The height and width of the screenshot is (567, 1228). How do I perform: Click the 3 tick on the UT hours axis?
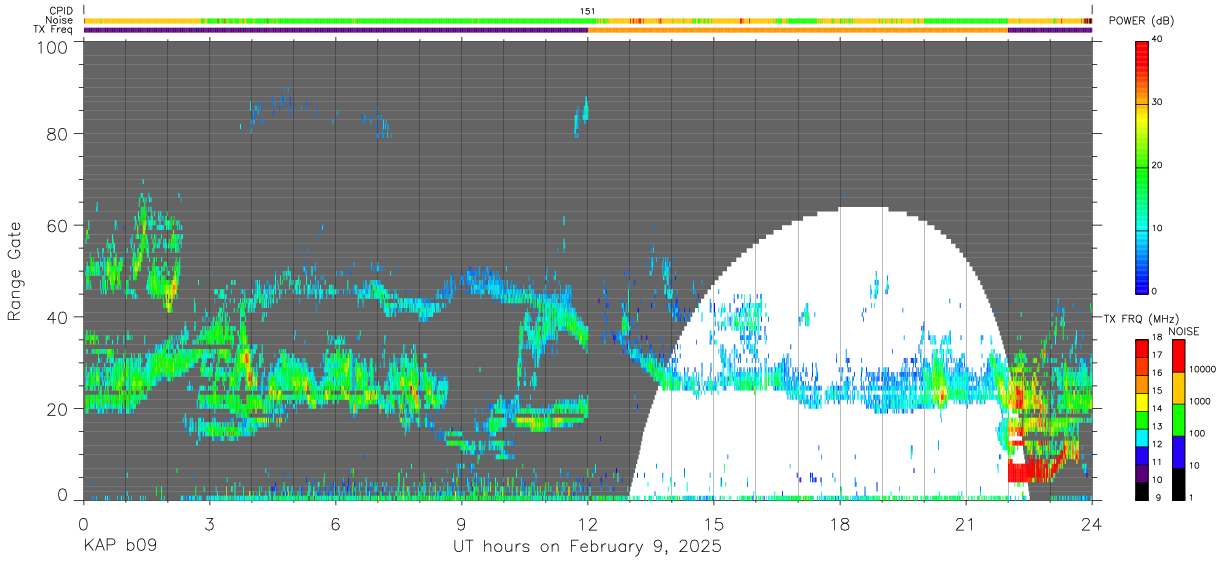(210, 524)
